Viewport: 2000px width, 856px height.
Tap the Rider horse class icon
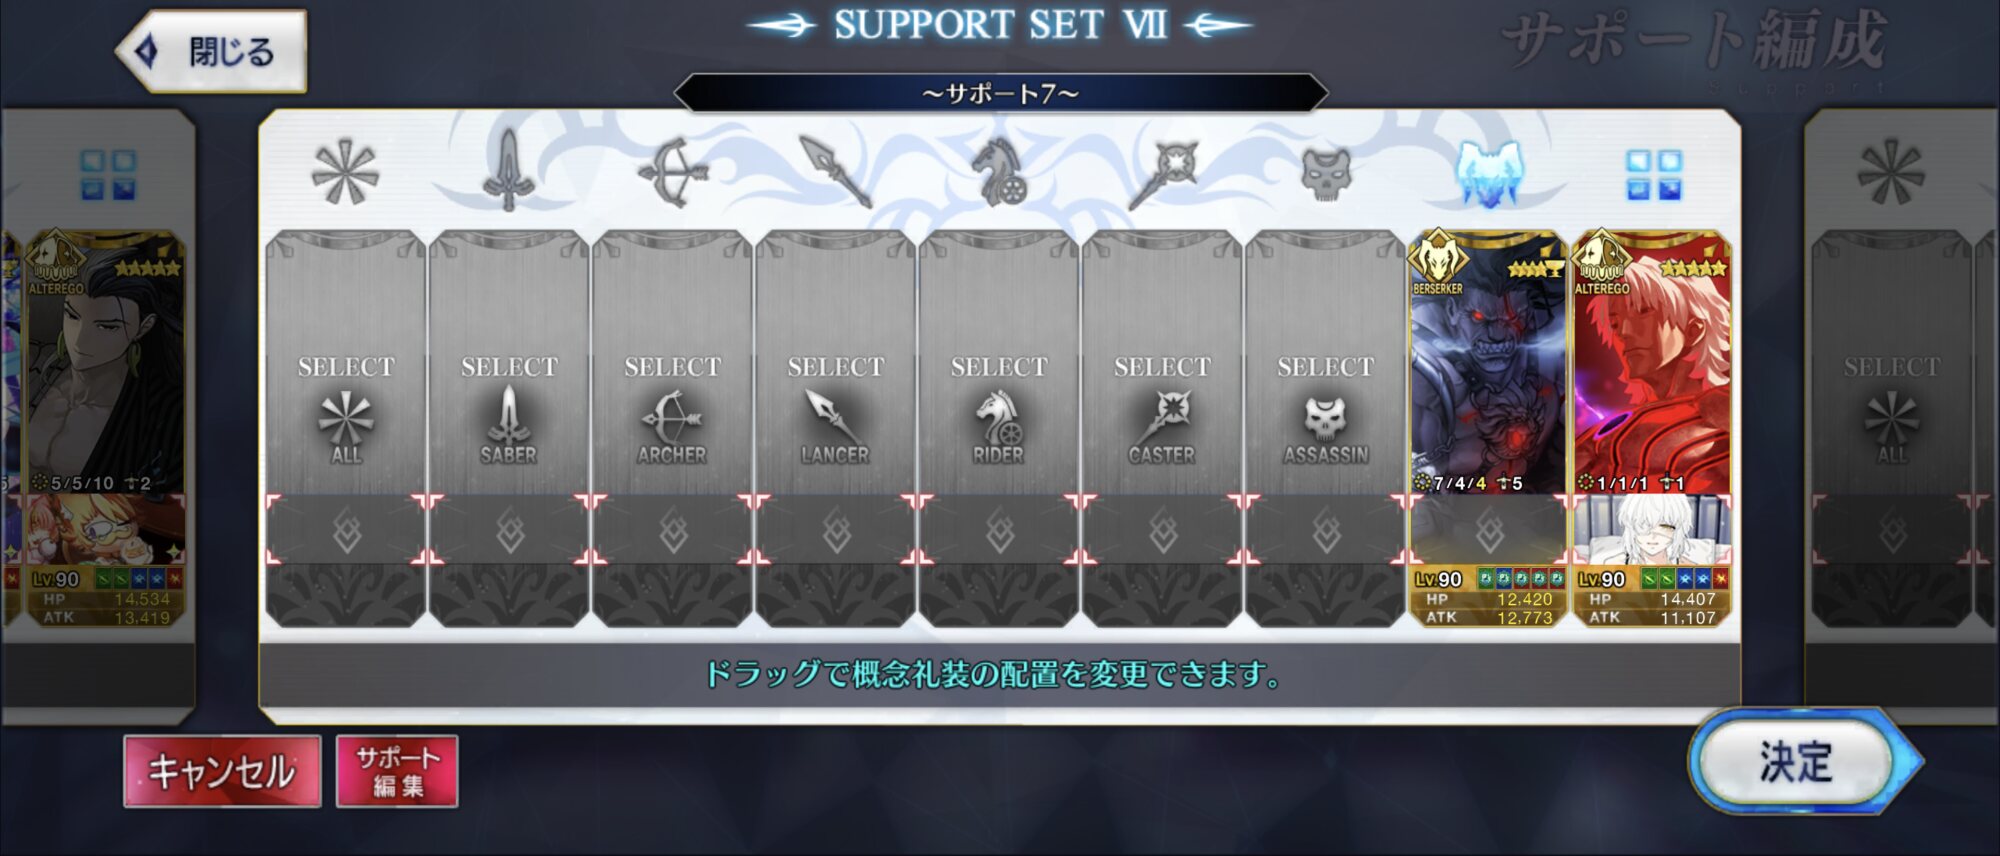click(x=999, y=172)
